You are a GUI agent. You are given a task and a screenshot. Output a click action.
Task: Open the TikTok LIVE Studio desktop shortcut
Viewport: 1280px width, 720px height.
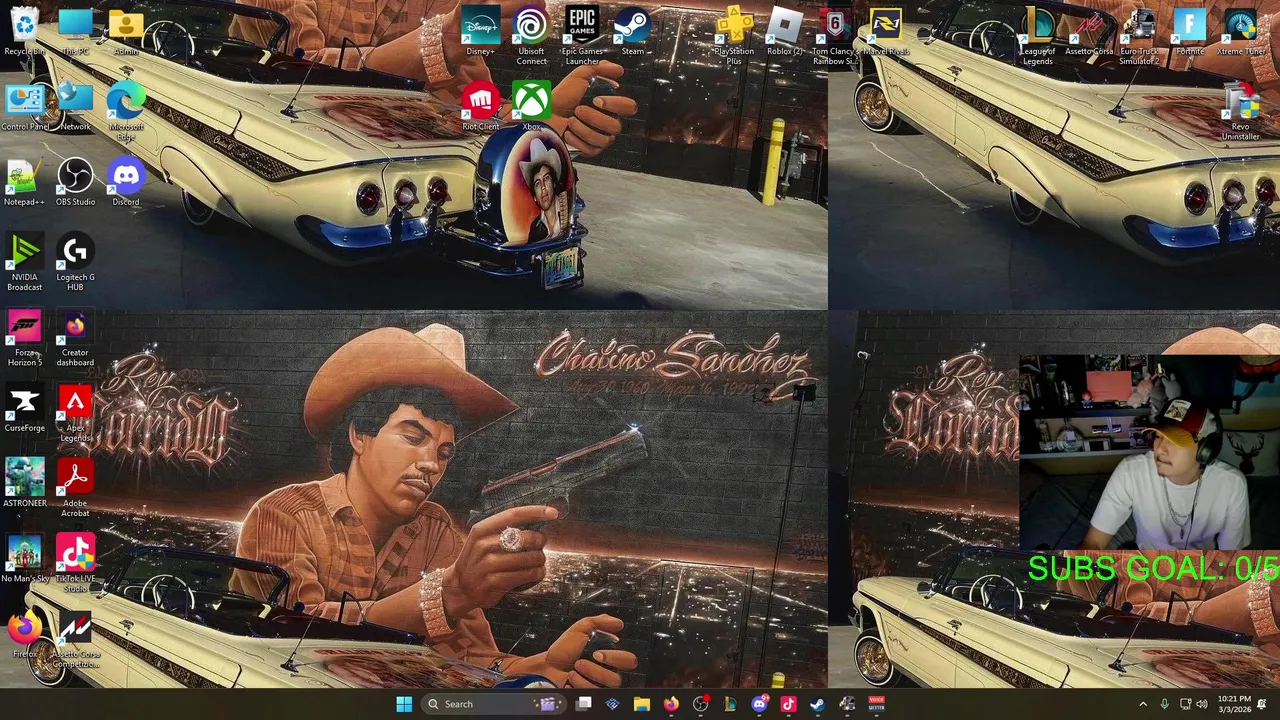point(75,565)
